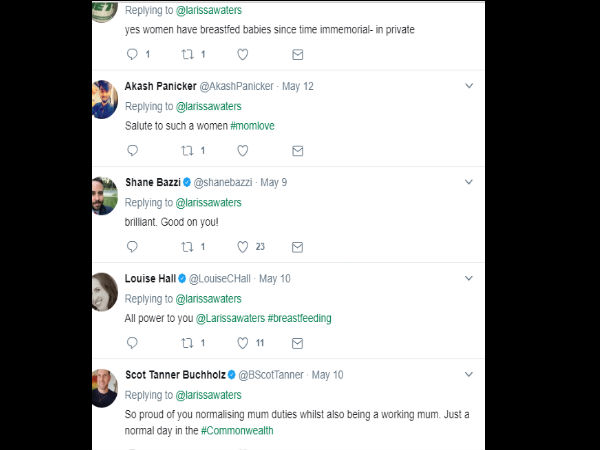This screenshot has width=600, height=450.
Task: Expand Shane Bazzi tweet options menu
Action: coord(470,182)
